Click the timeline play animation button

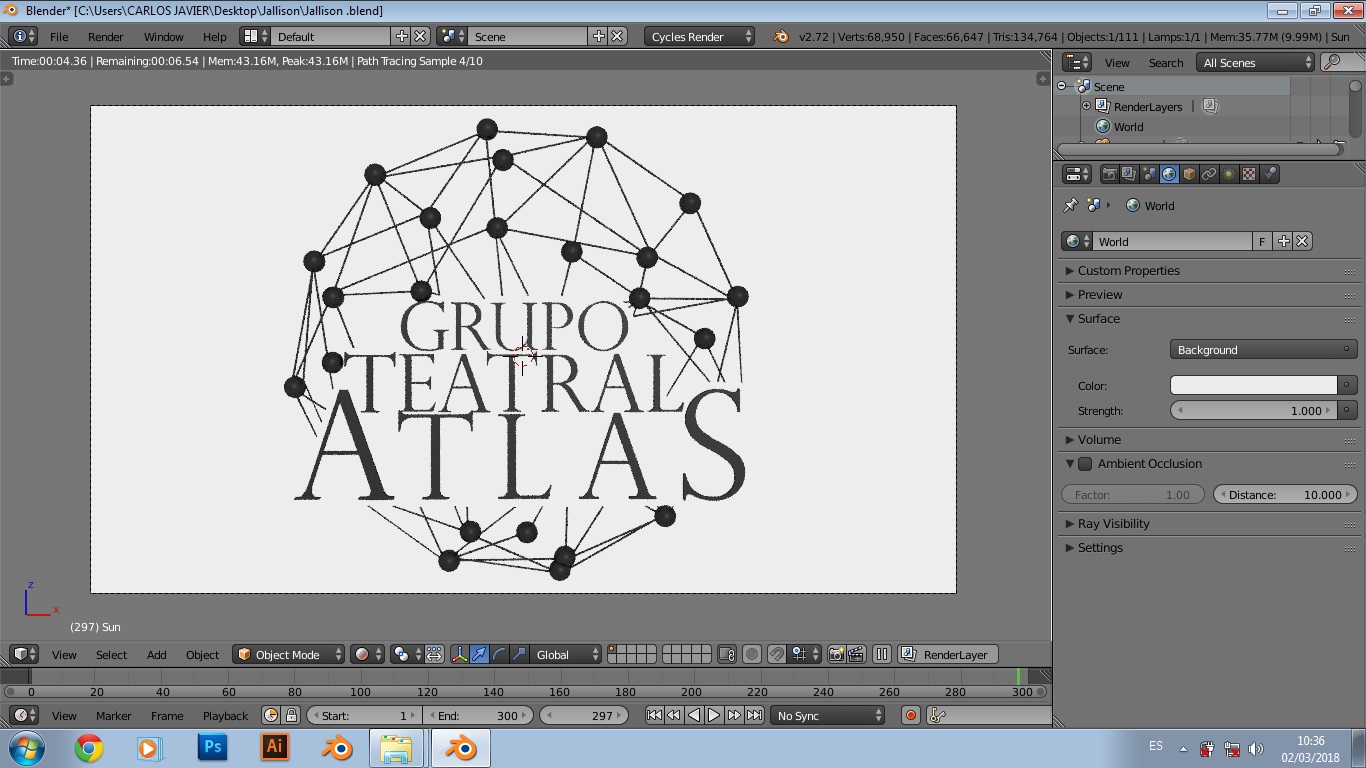[x=714, y=715]
